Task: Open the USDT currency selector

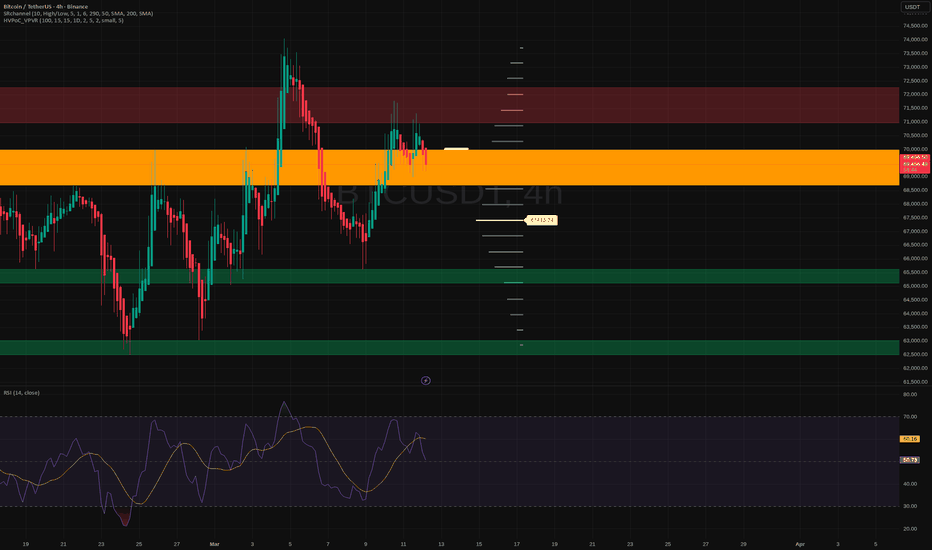Action: click(912, 7)
